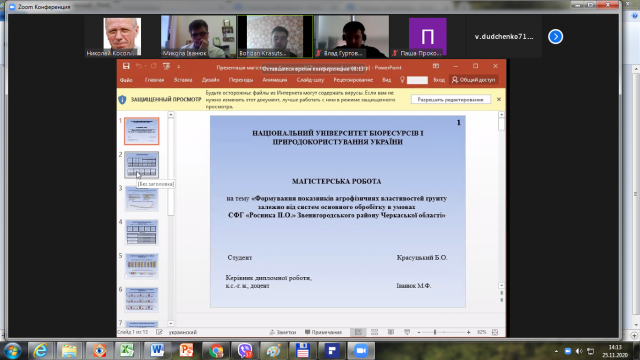Select Влад Гуртов participant video tile
Screen dimensions: 640x360
tap(351, 37)
